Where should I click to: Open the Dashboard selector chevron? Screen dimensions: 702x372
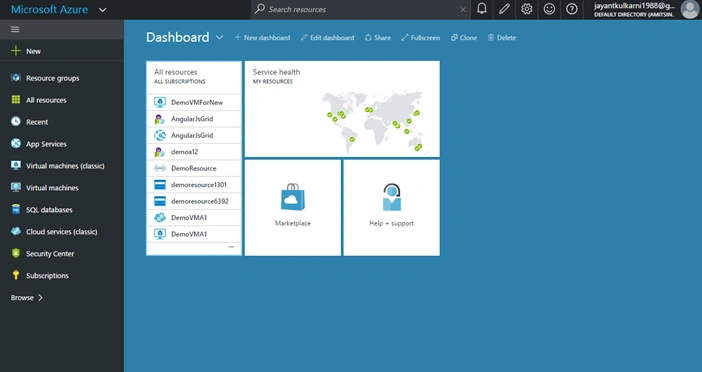[219, 38]
